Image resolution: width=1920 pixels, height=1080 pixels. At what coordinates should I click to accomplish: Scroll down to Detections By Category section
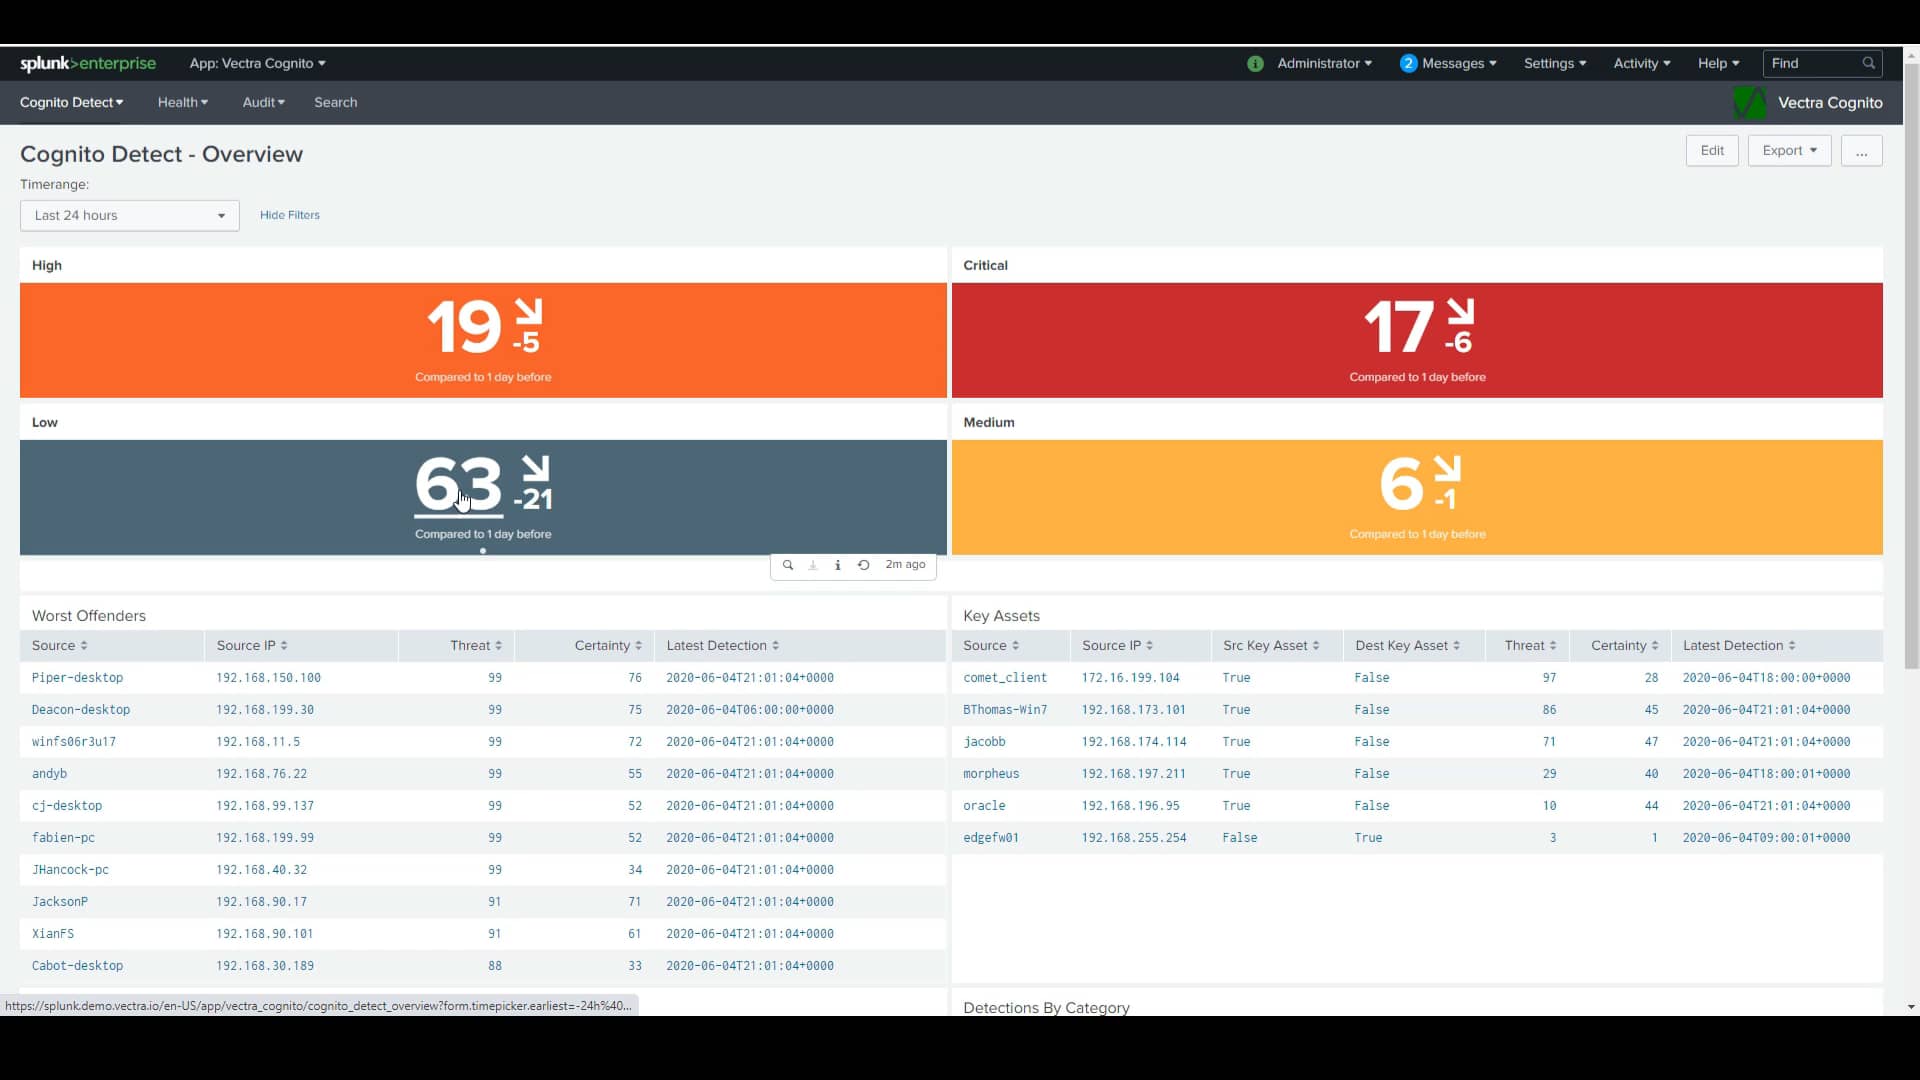(1046, 1006)
